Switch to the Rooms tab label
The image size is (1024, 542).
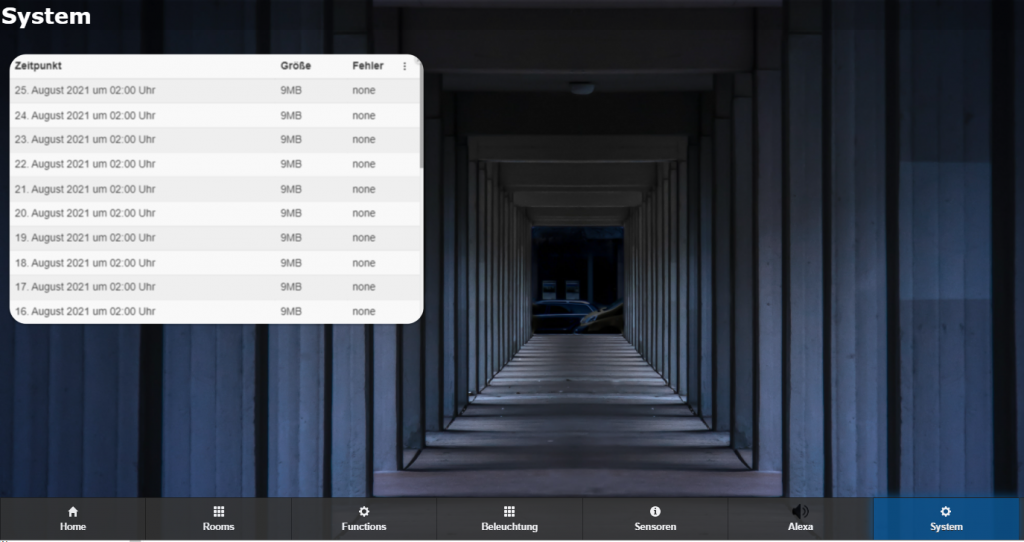[218, 527]
